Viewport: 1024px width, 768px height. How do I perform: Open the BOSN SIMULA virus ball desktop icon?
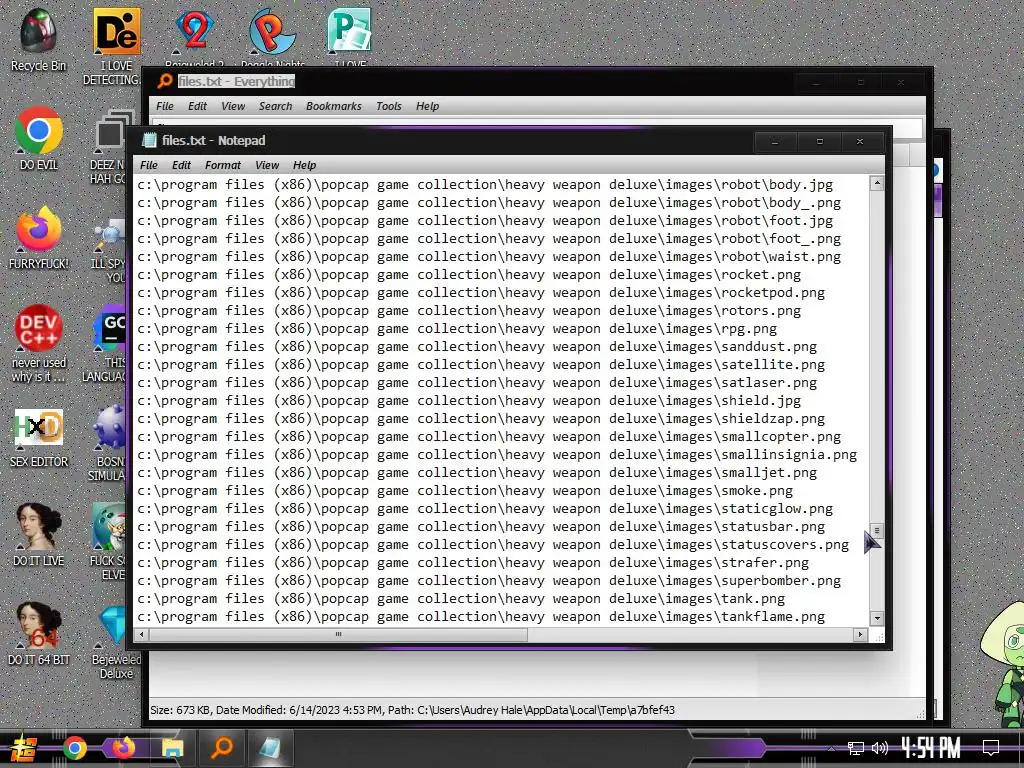pos(108,443)
